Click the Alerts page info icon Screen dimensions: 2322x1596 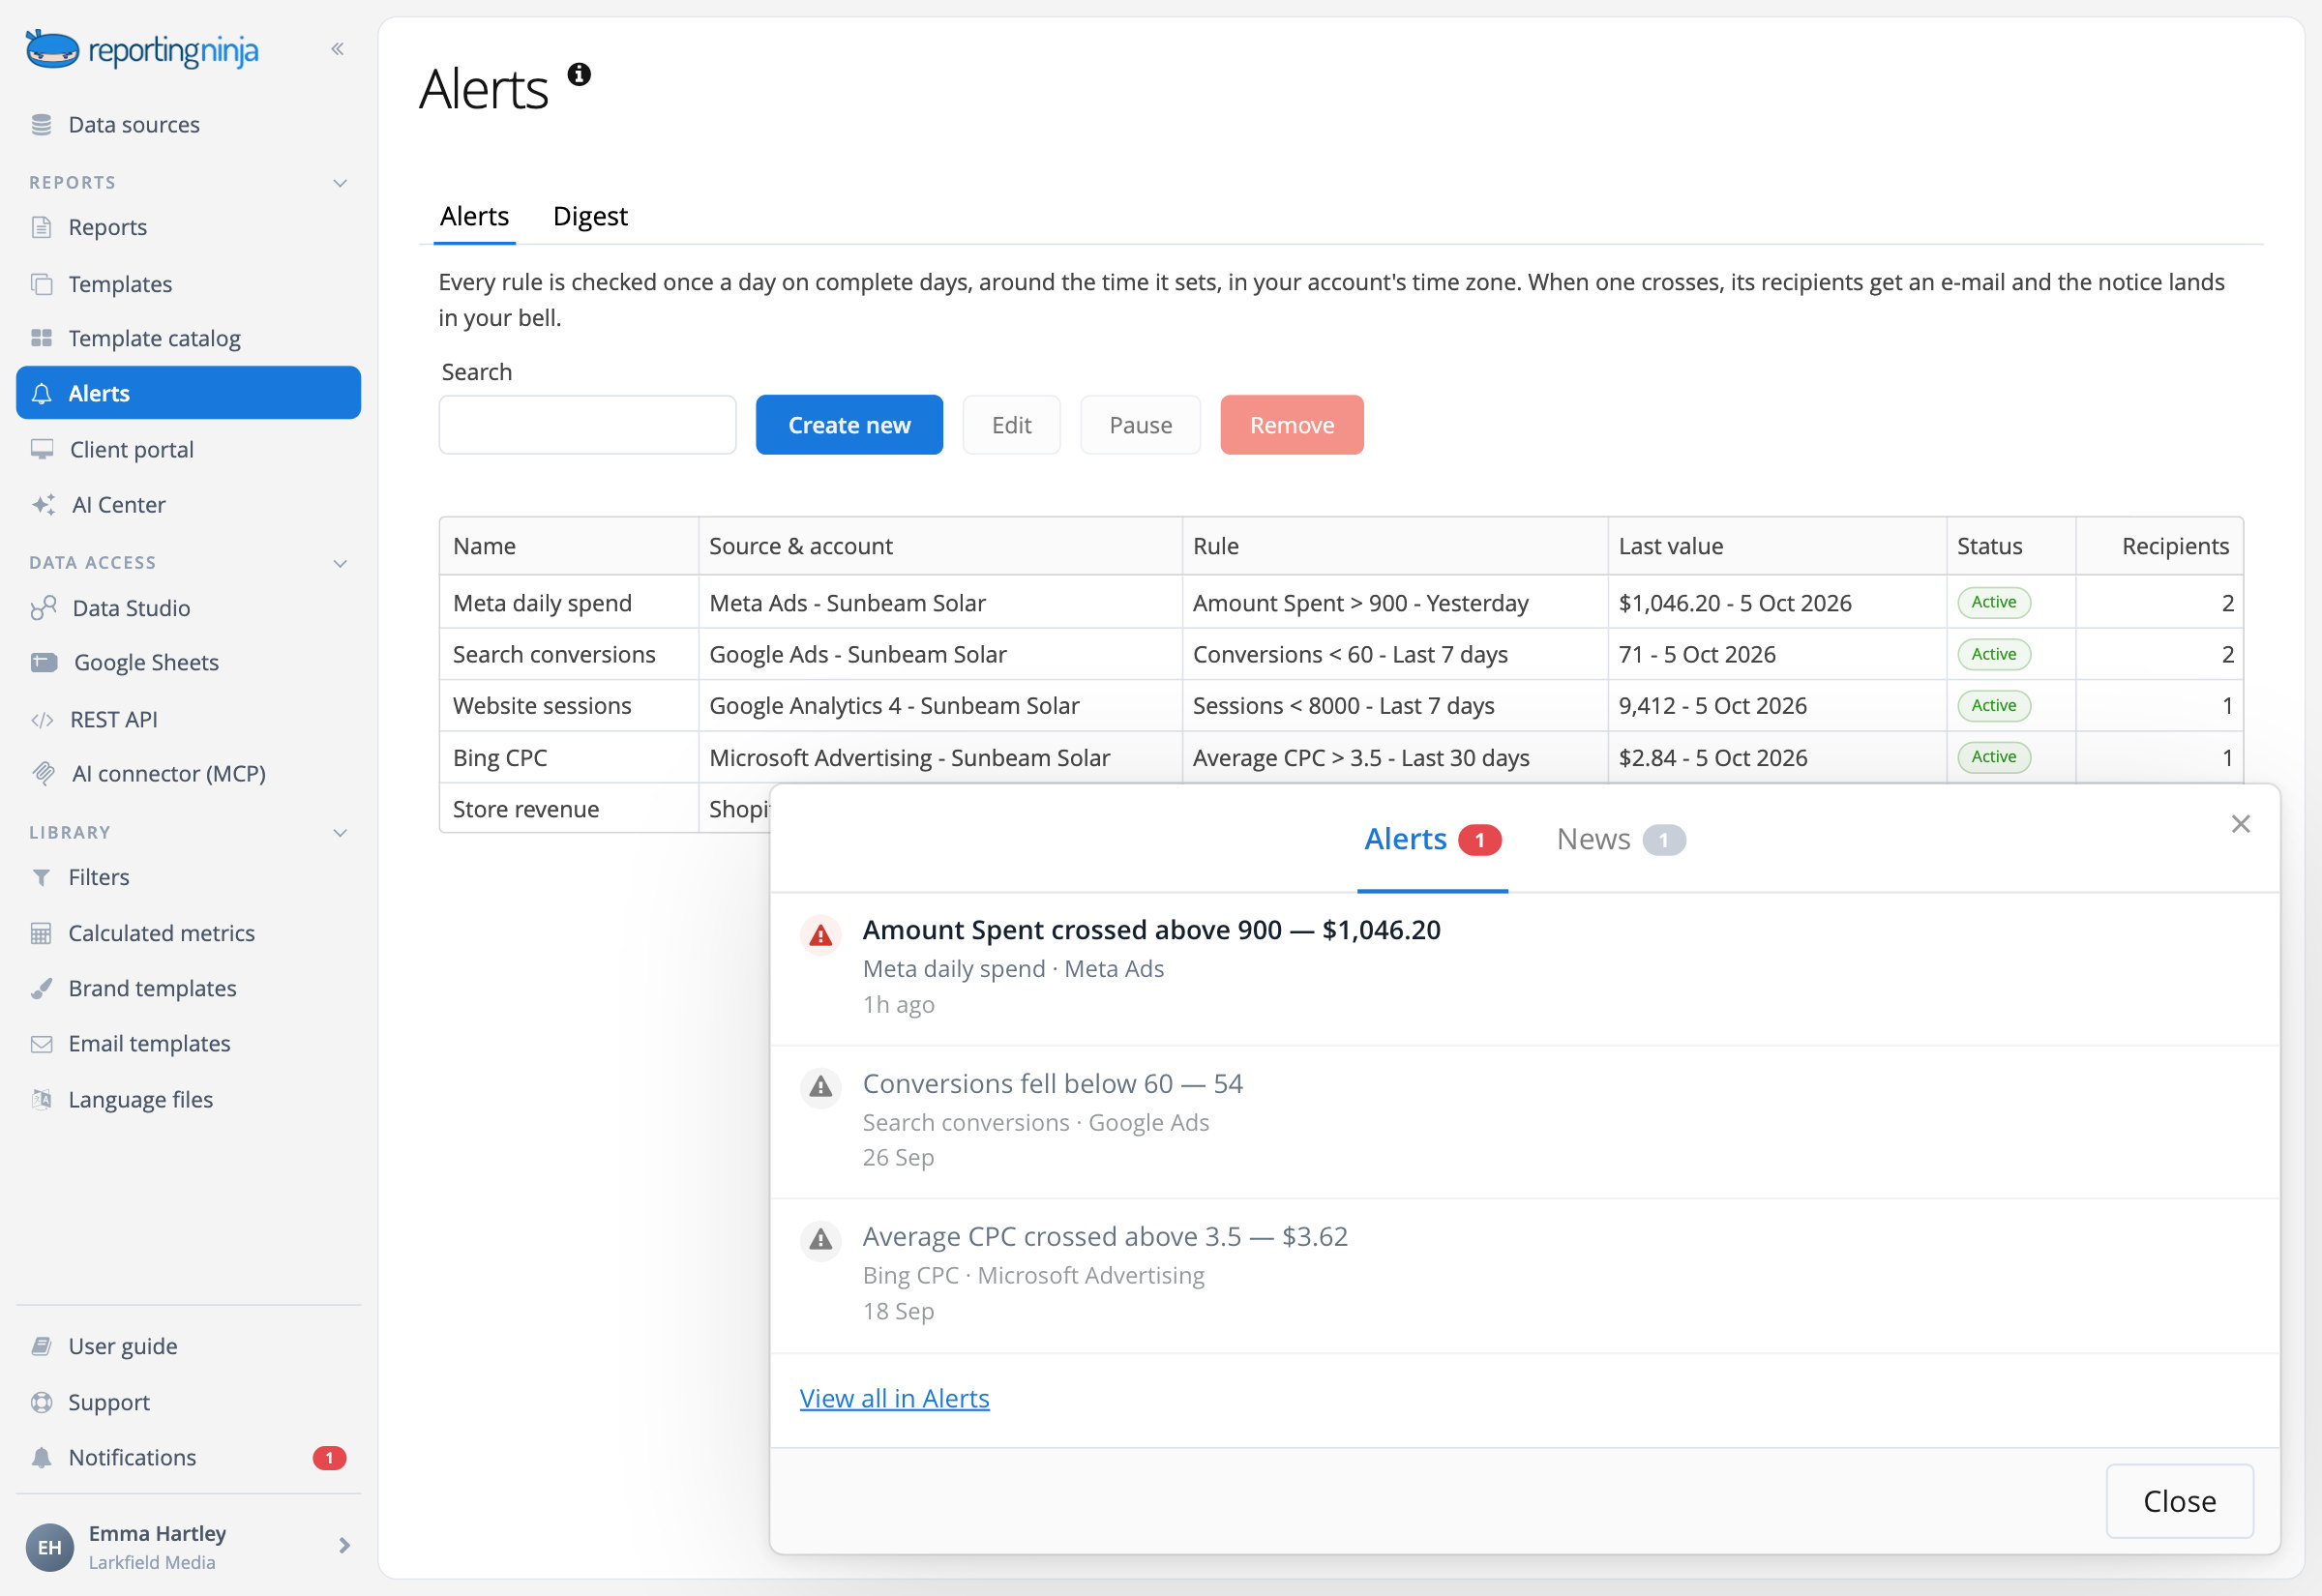tap(579, 74)
